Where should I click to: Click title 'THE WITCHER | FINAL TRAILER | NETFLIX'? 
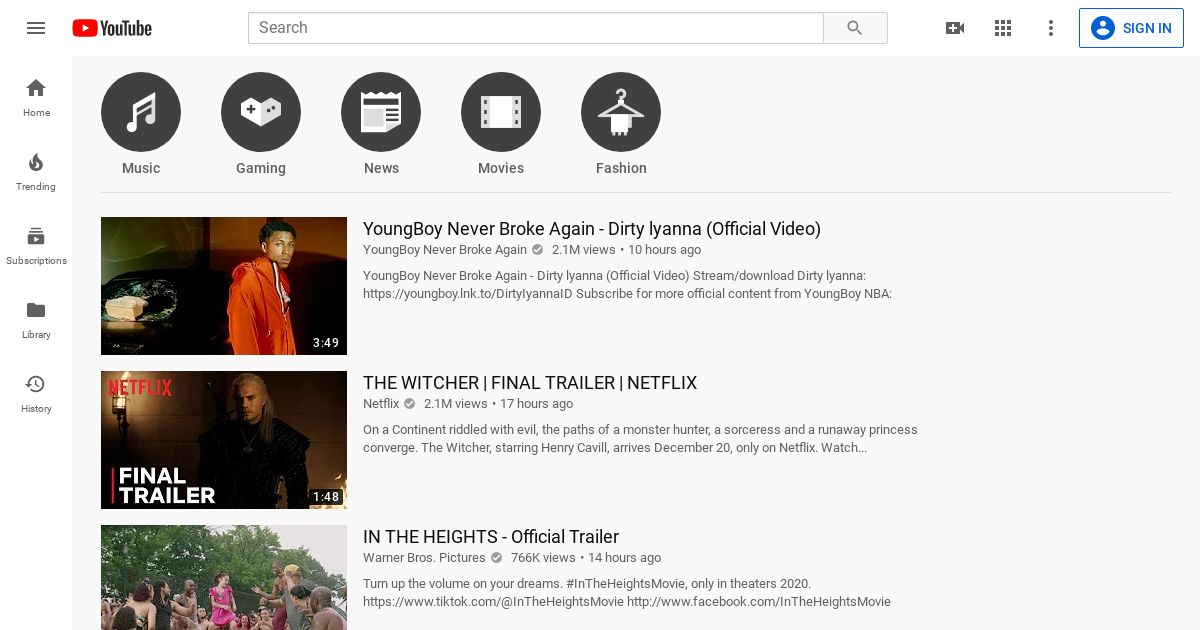point(530,383)
